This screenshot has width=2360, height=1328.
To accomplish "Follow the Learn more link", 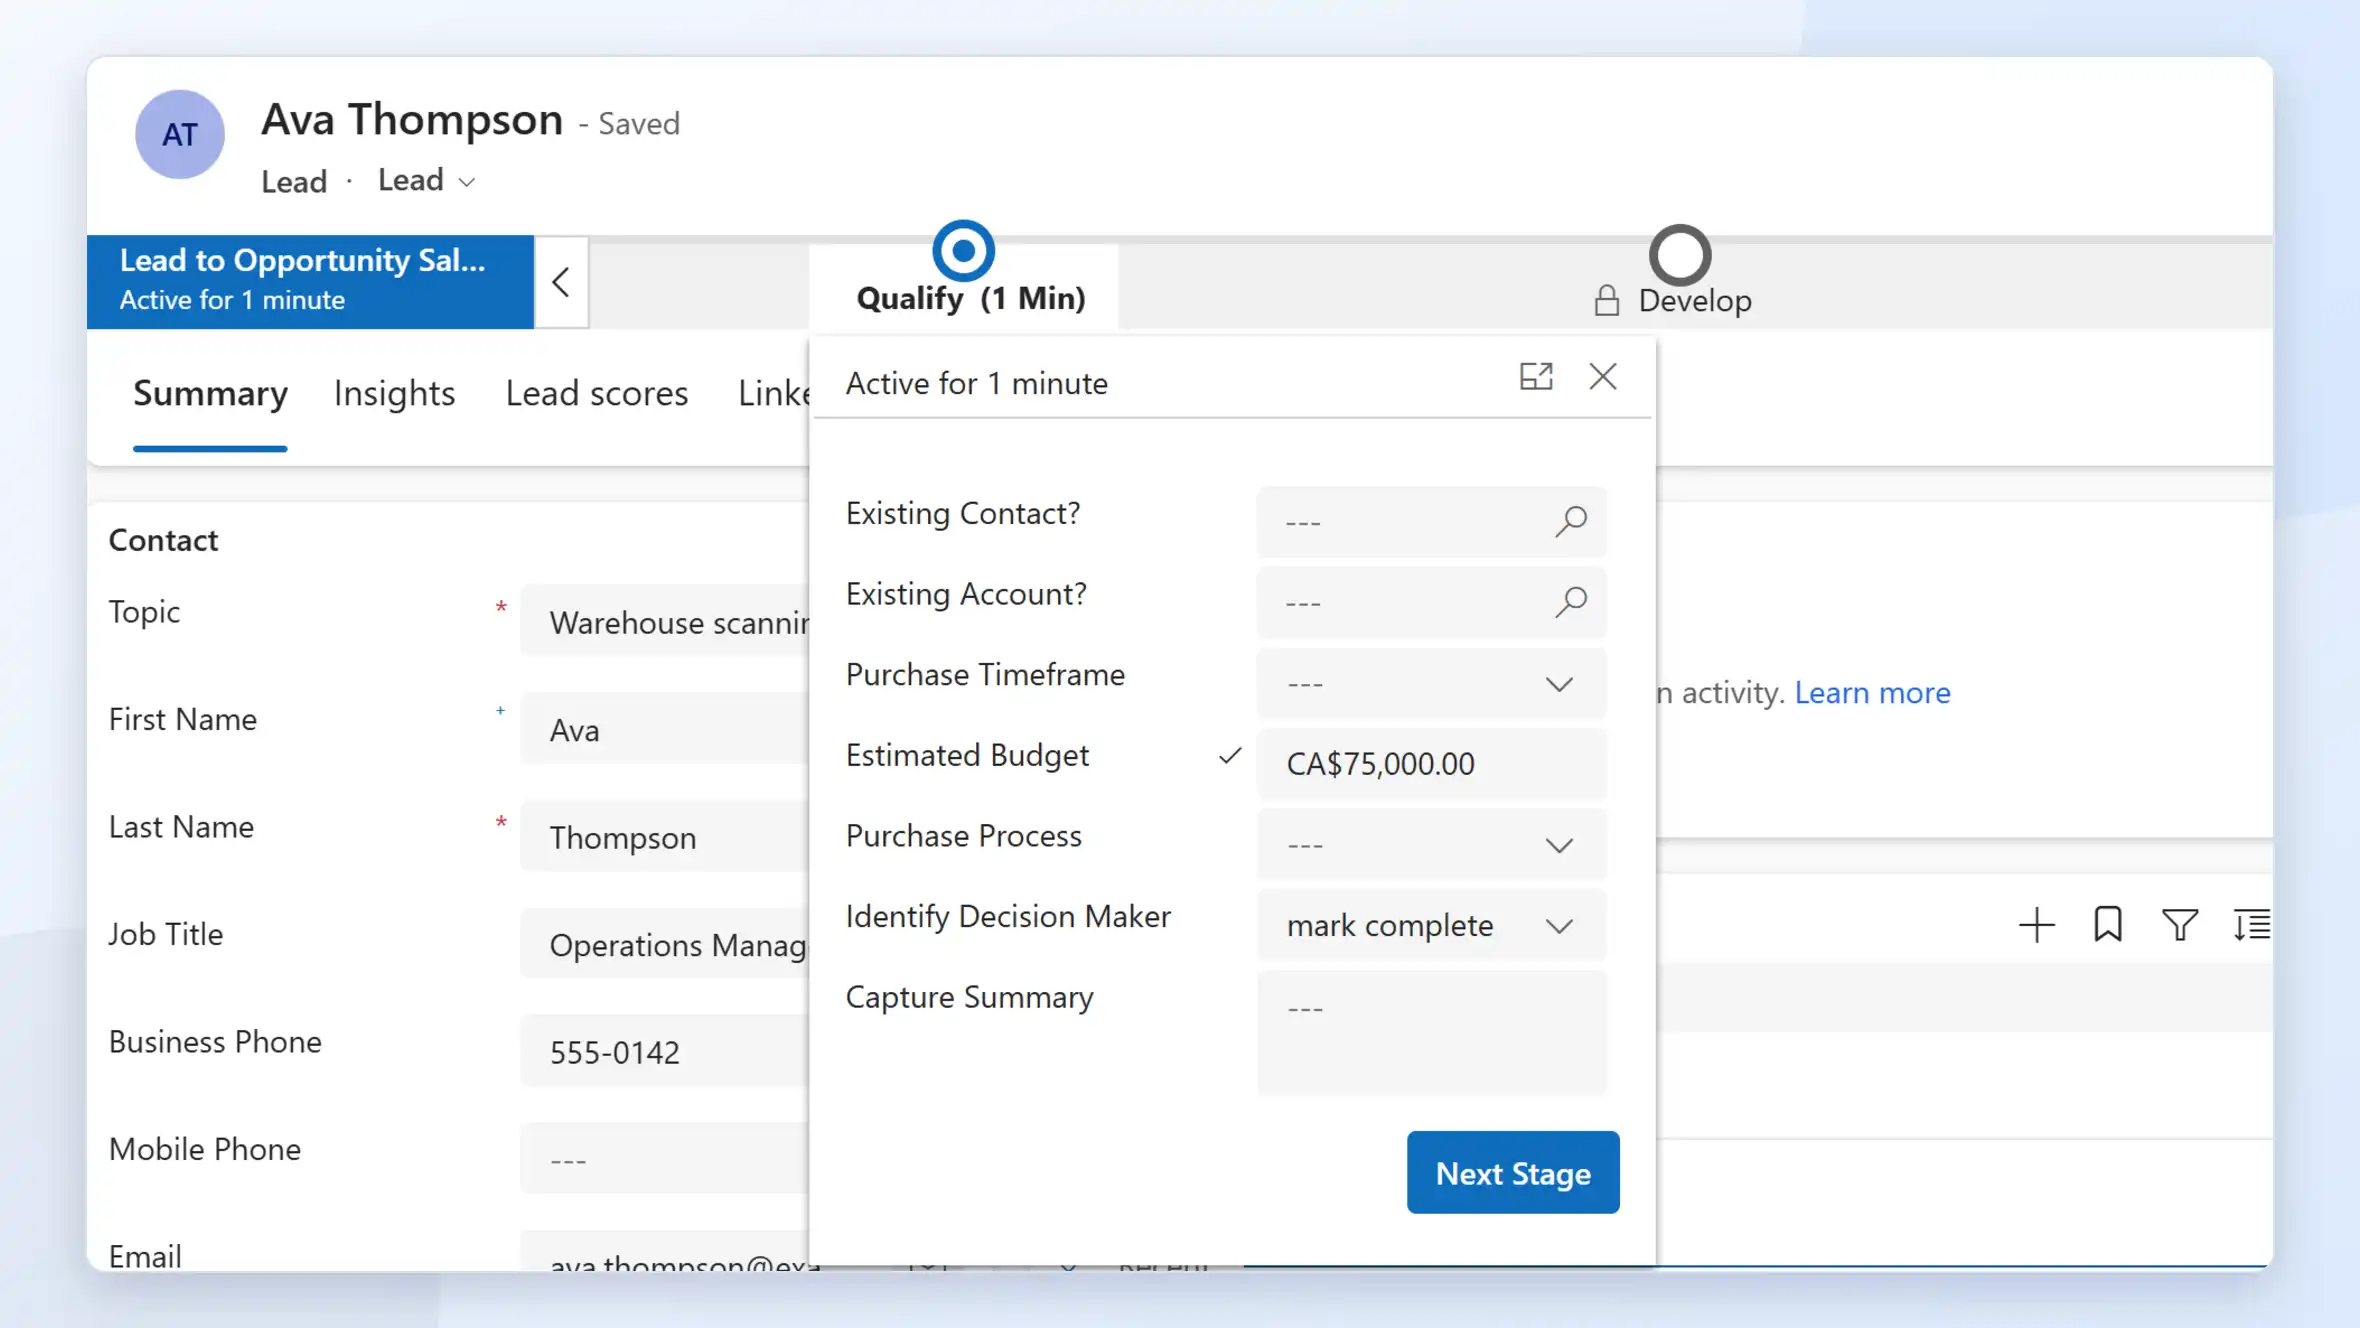I will click(1872, 692).
